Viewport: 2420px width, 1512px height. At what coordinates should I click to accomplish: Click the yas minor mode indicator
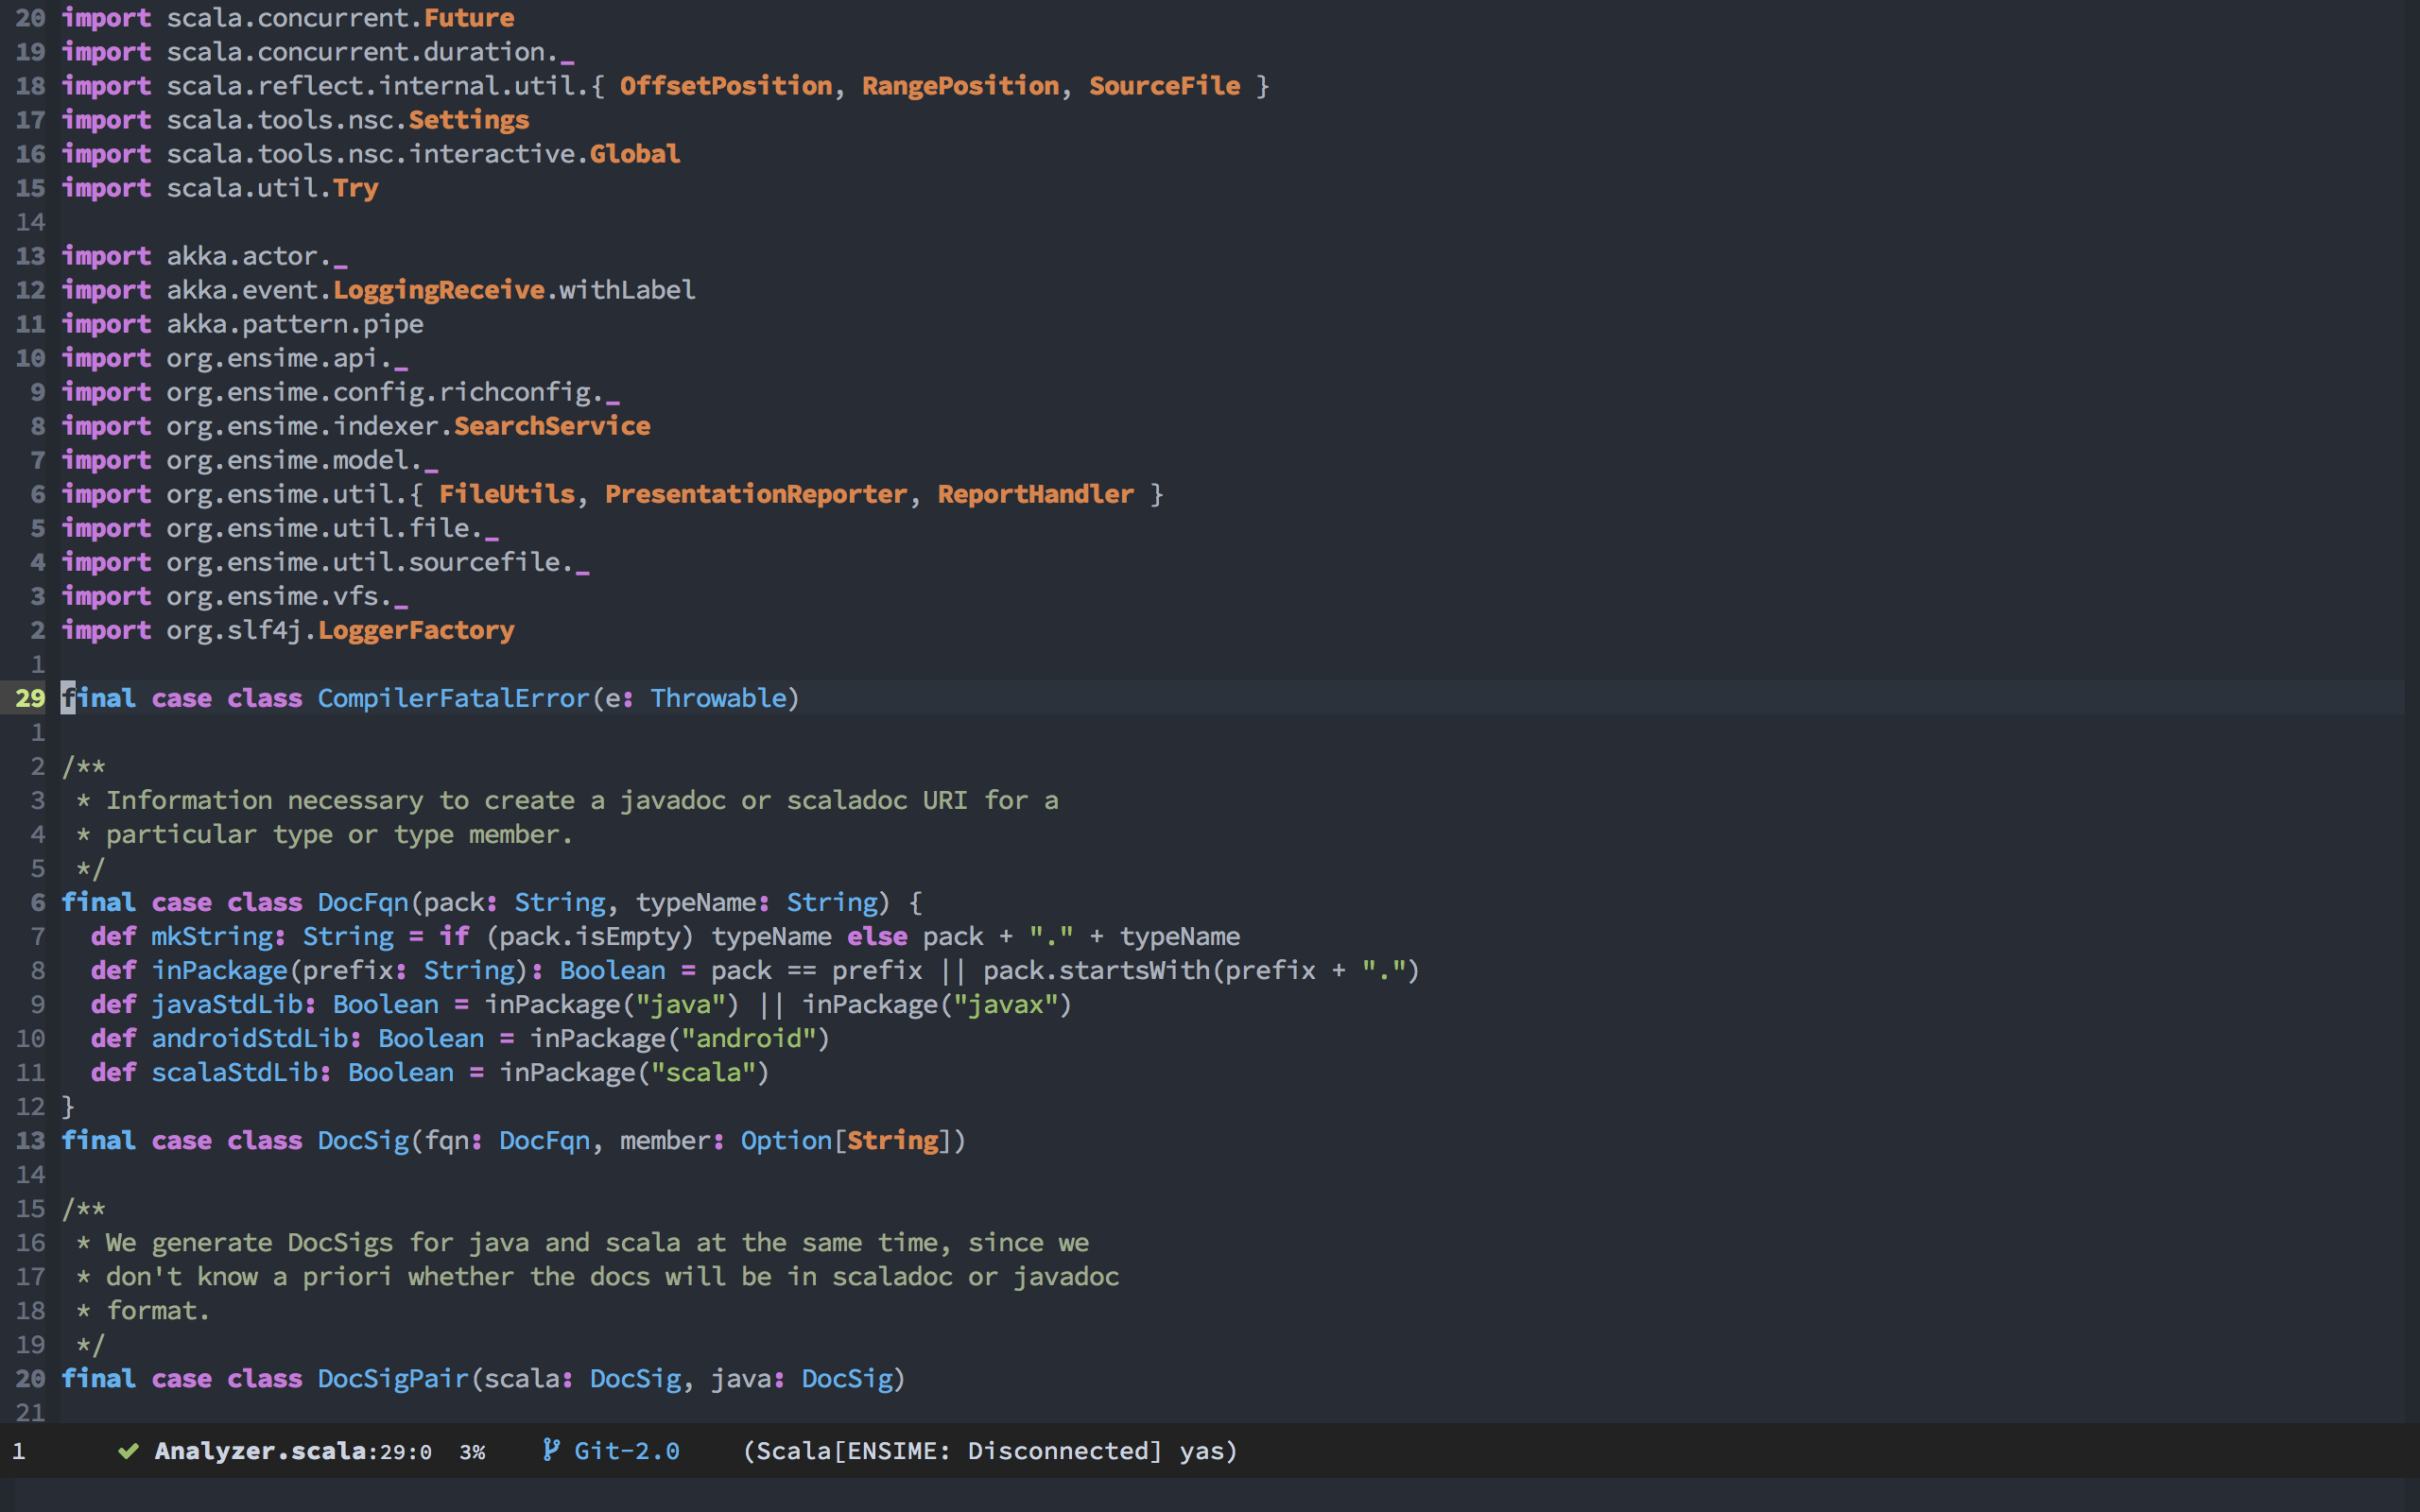click(1202, 1451)
